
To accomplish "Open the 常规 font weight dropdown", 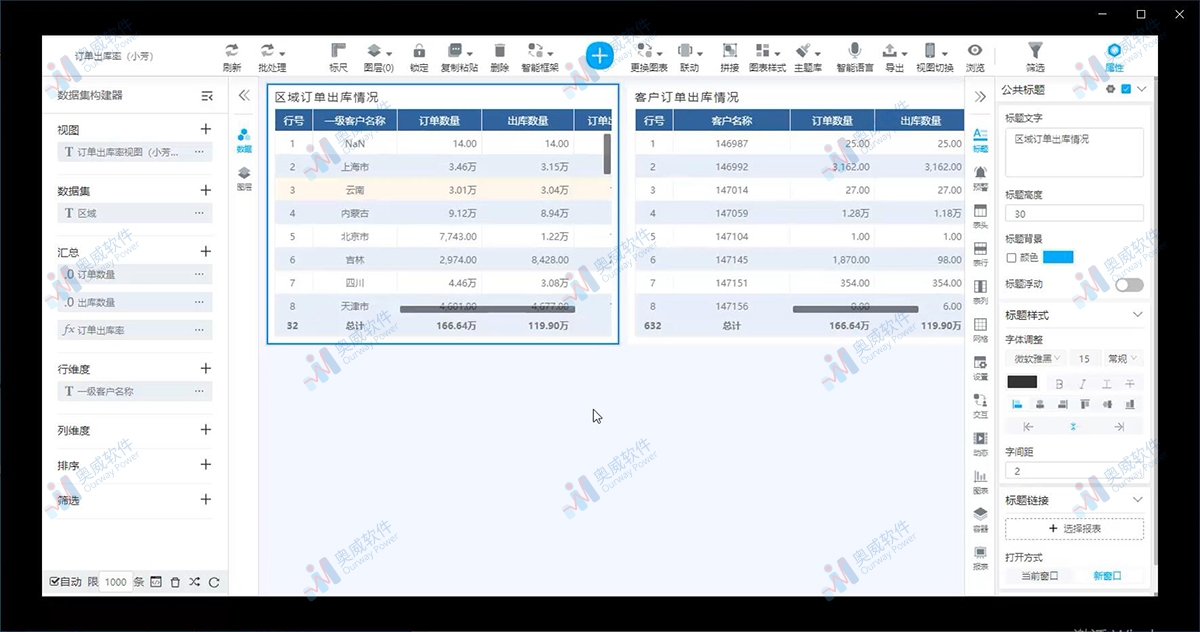I will point(1123,358).
